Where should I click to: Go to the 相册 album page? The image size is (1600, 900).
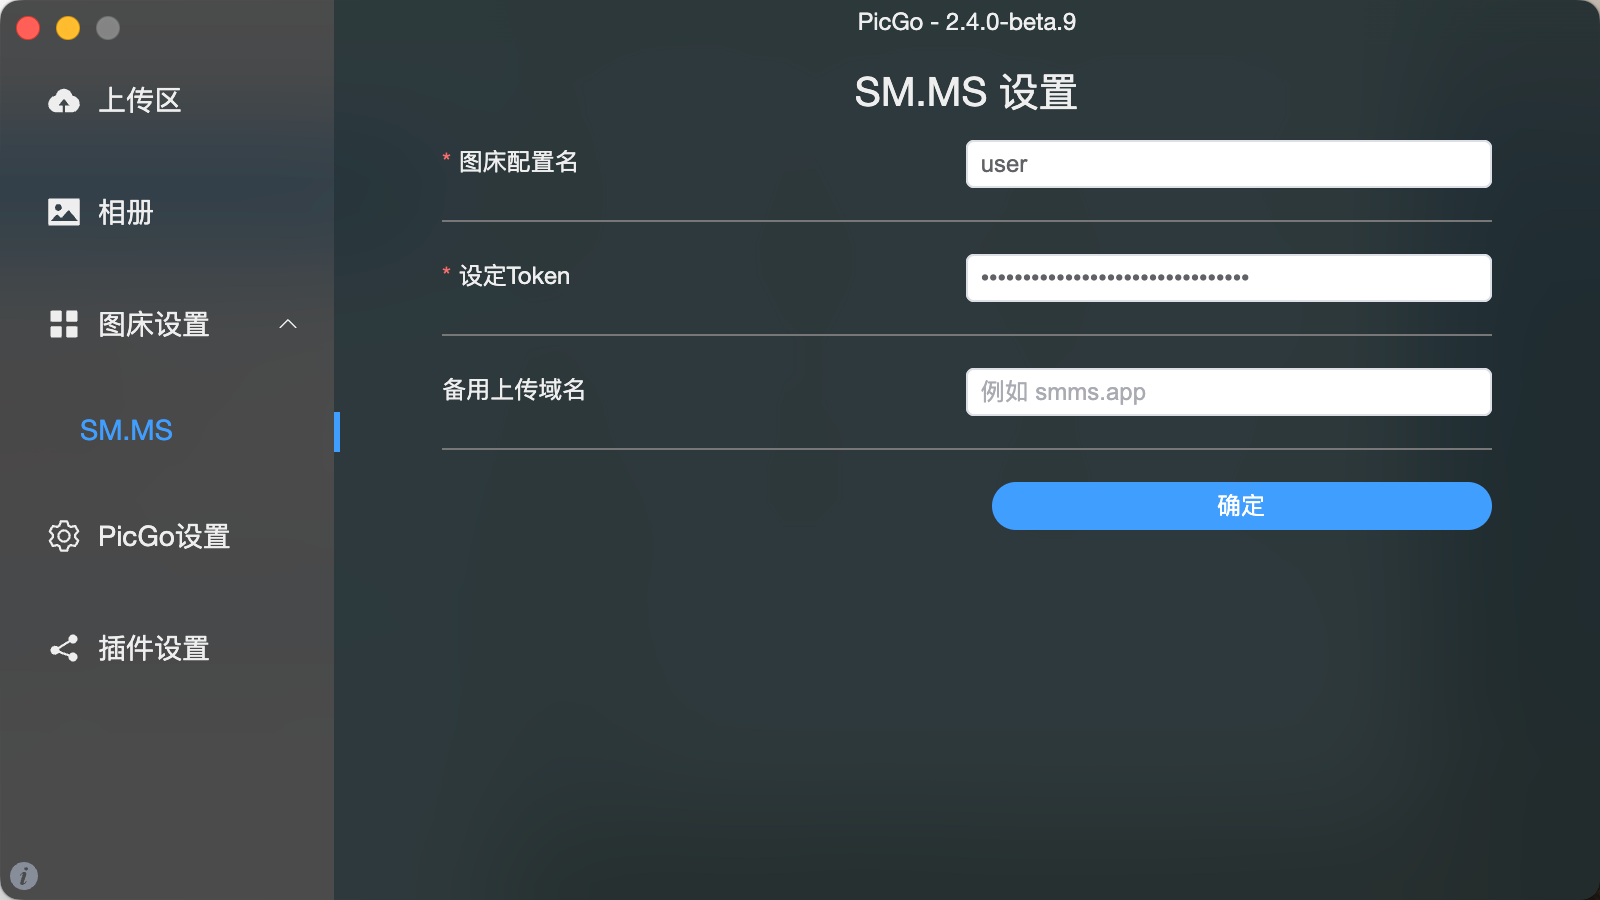coord(126,212)
